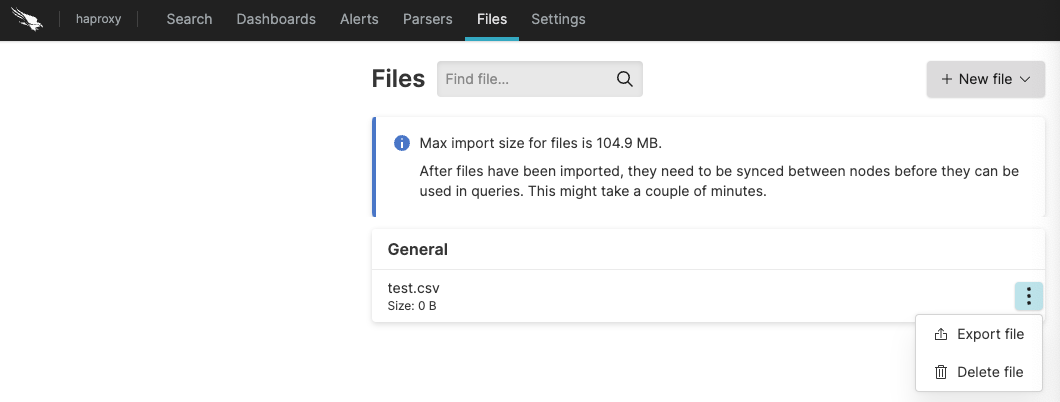Switch to the Alerts tab
The height and width of the screenshot is (402, 1060).
coord(359,20)
